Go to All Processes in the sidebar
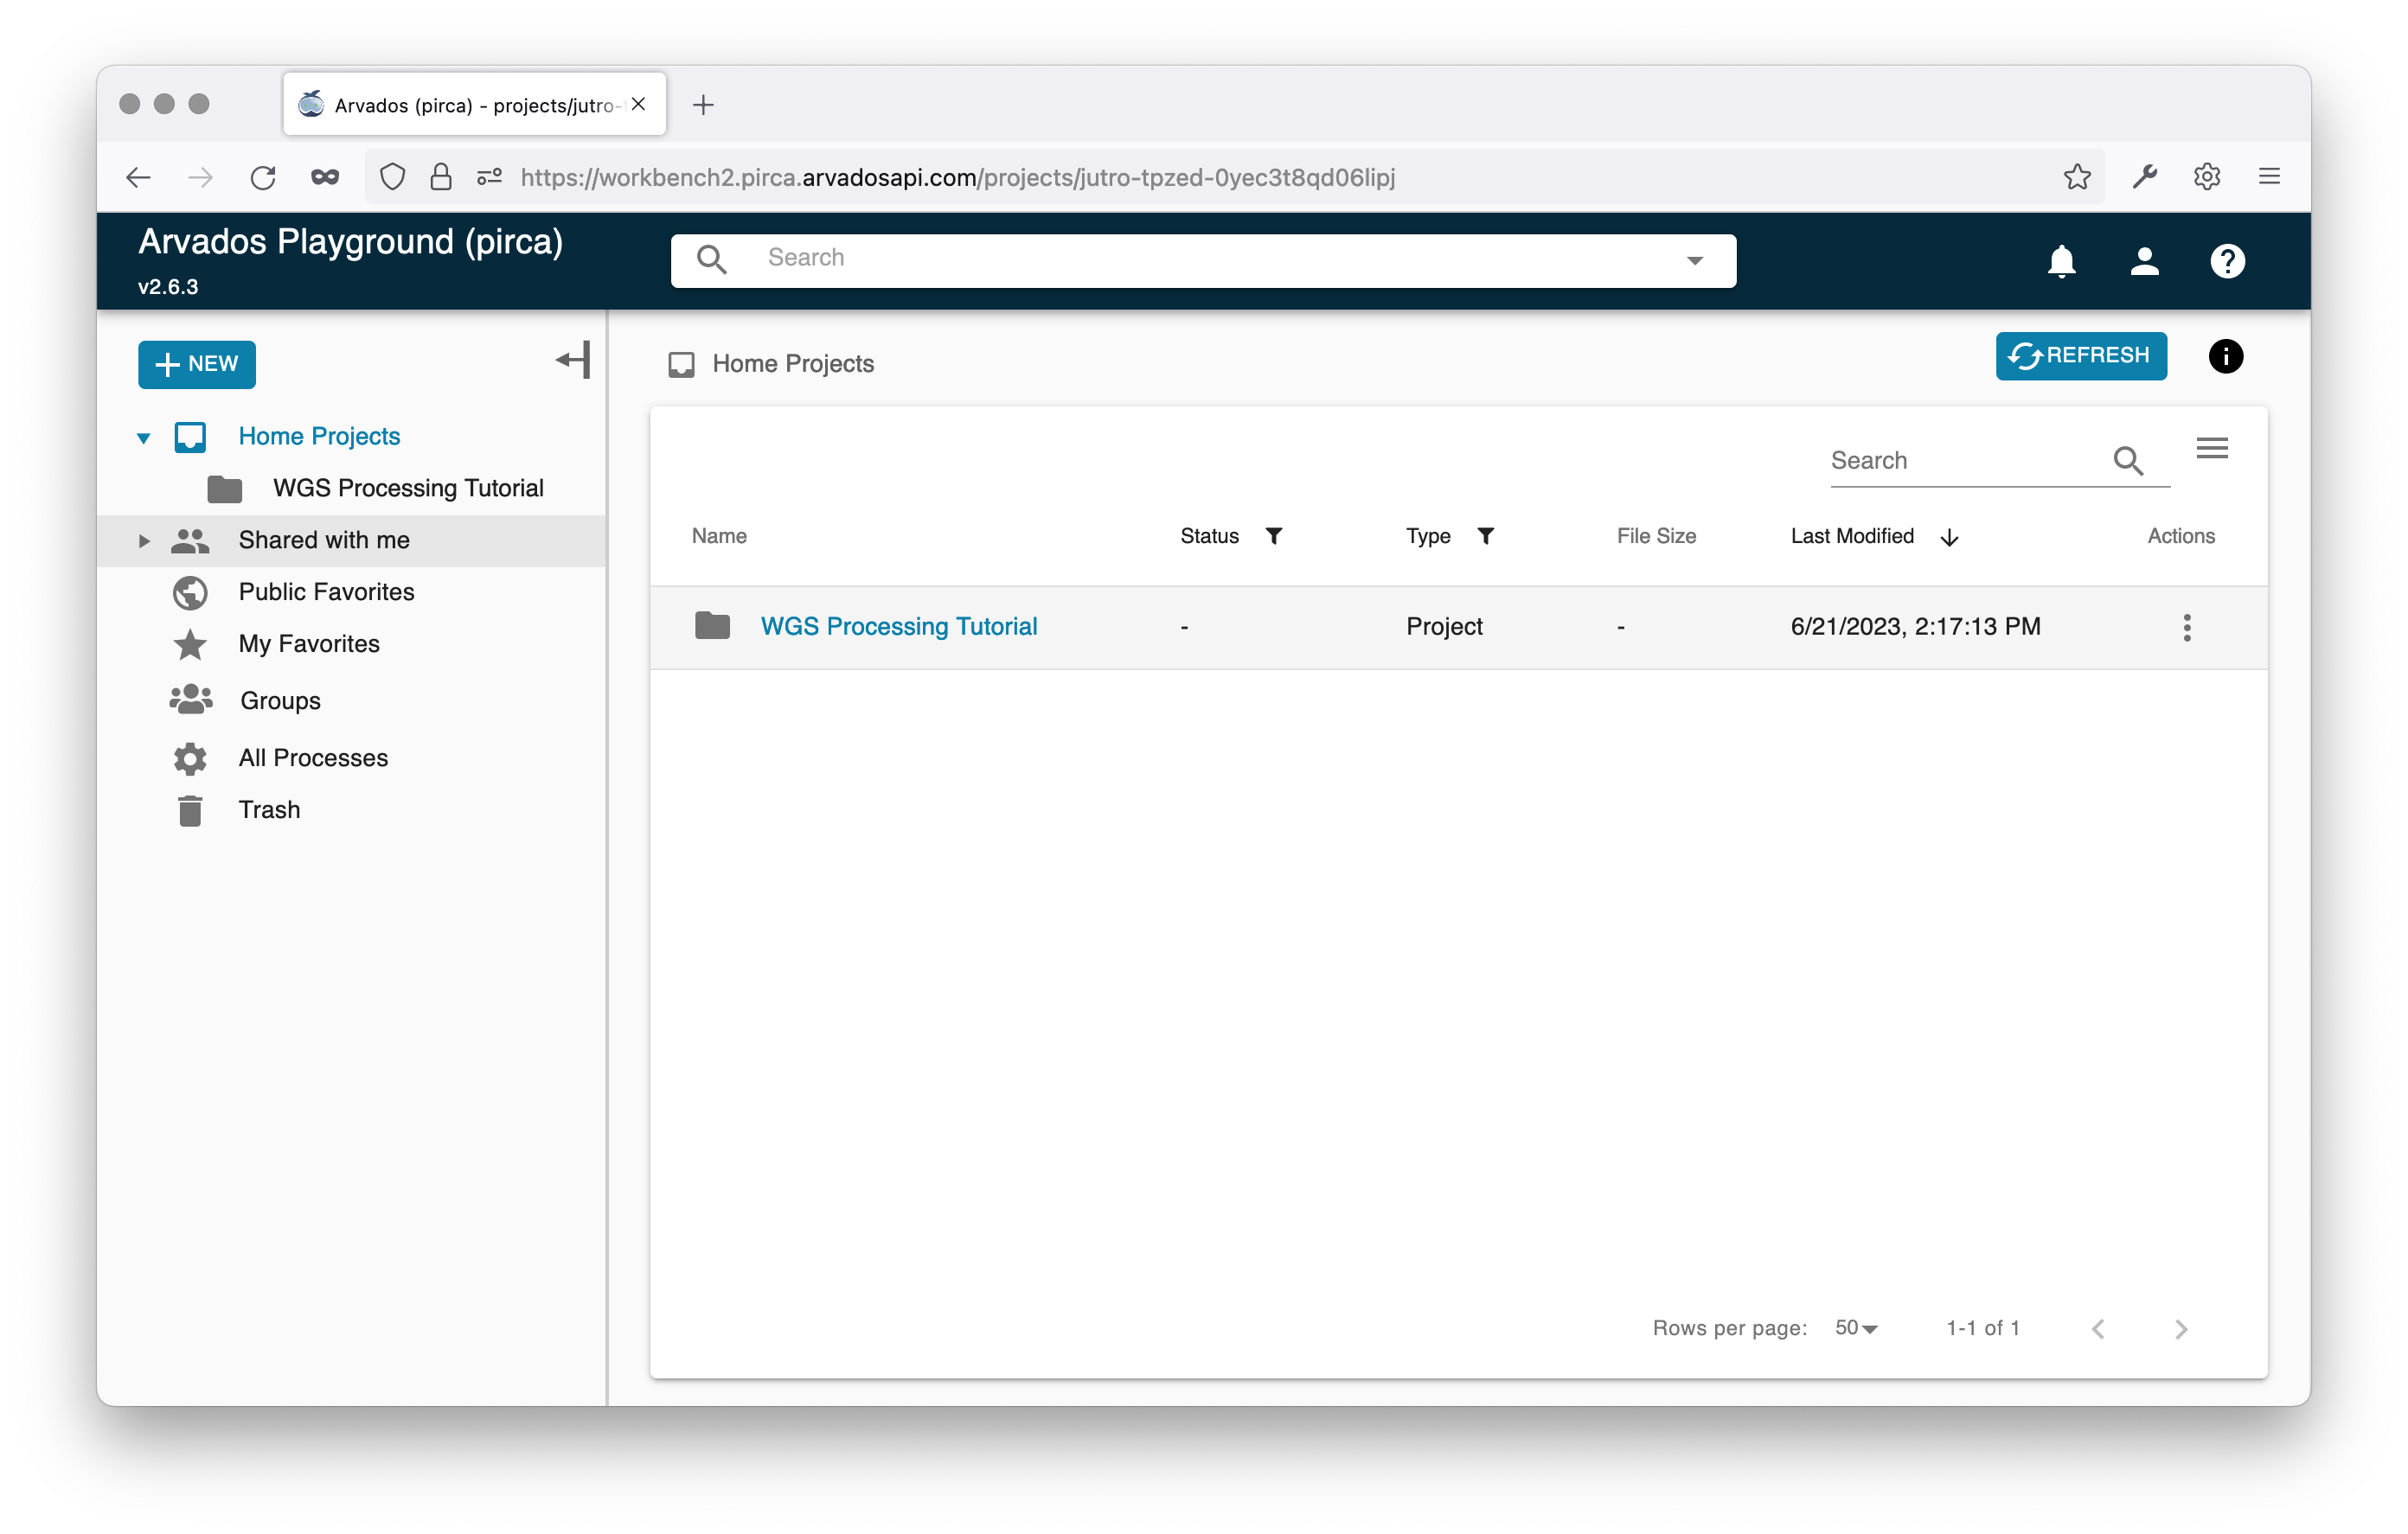This screenshot has height=1534, width=2408. click(x=313, y=758)
